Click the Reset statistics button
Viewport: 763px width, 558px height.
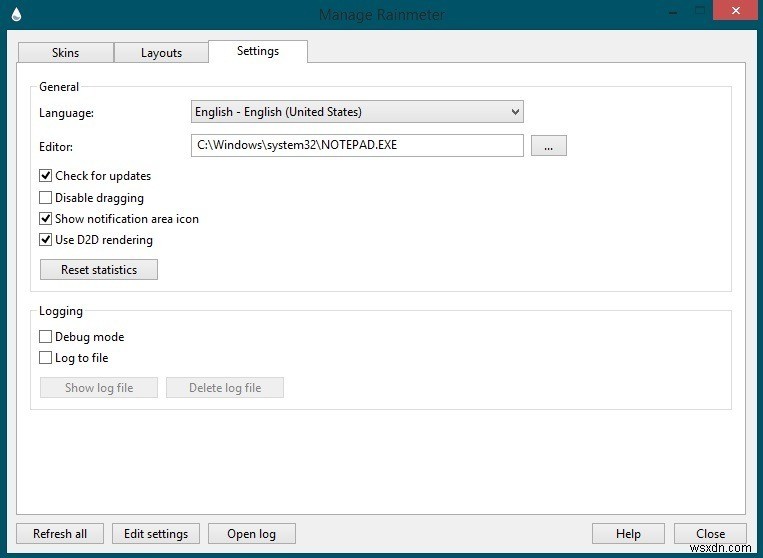click(x=99, y=270)
